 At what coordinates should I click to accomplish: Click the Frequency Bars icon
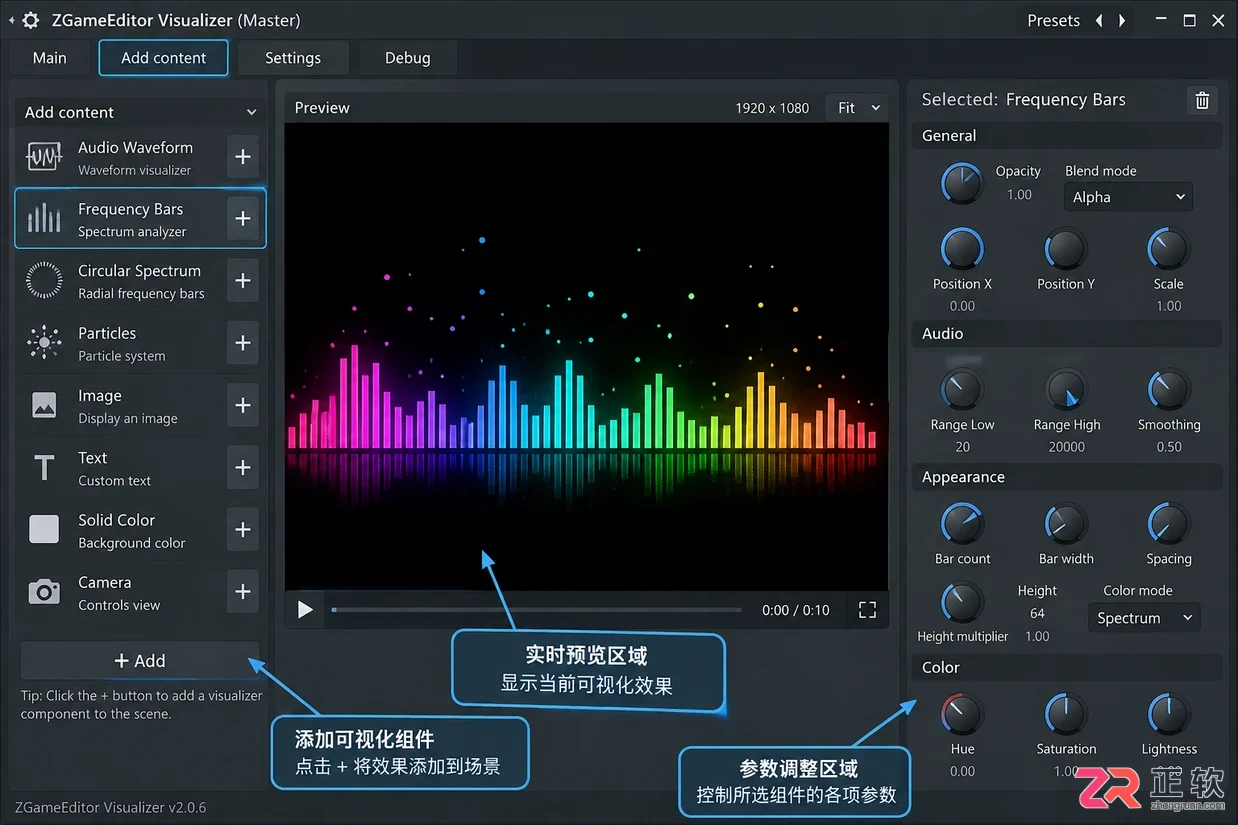click(44, 218)
